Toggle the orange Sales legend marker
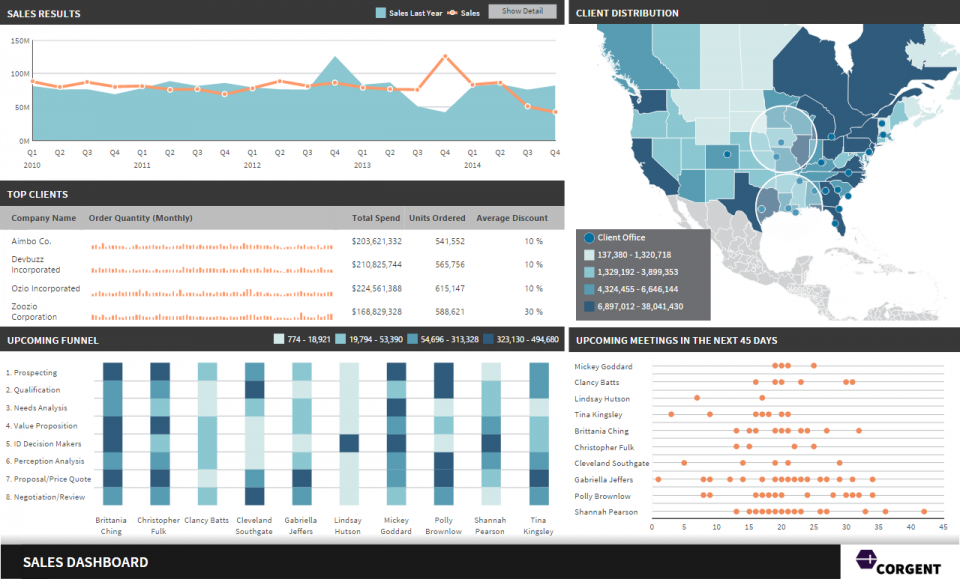The image size is (960, 579). 452,13
